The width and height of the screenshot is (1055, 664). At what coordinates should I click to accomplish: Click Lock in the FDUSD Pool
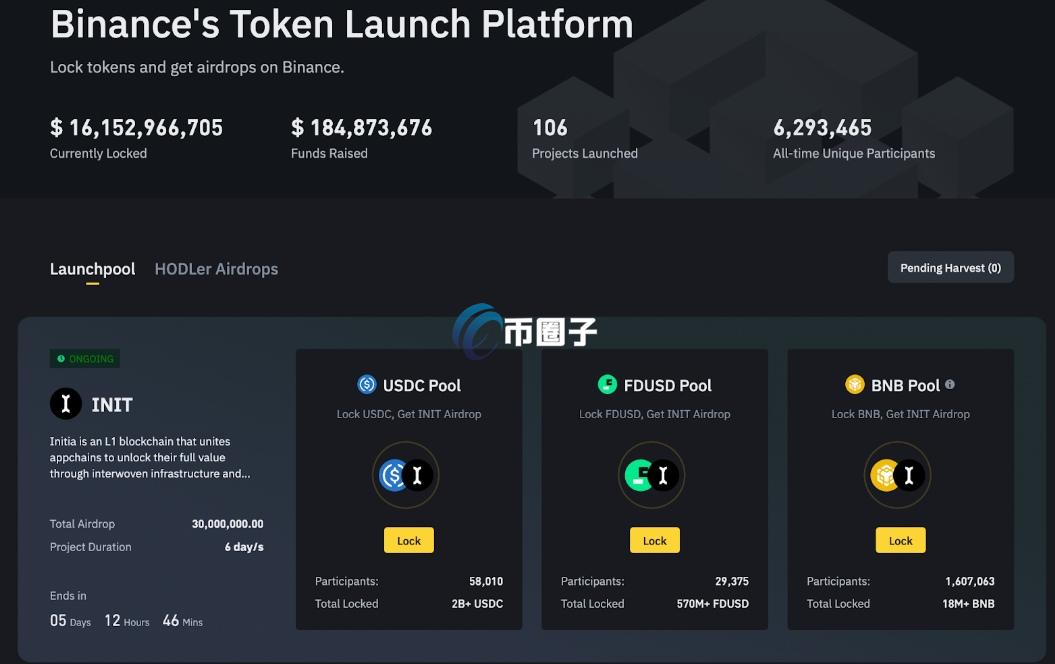[x=654, y=540]
